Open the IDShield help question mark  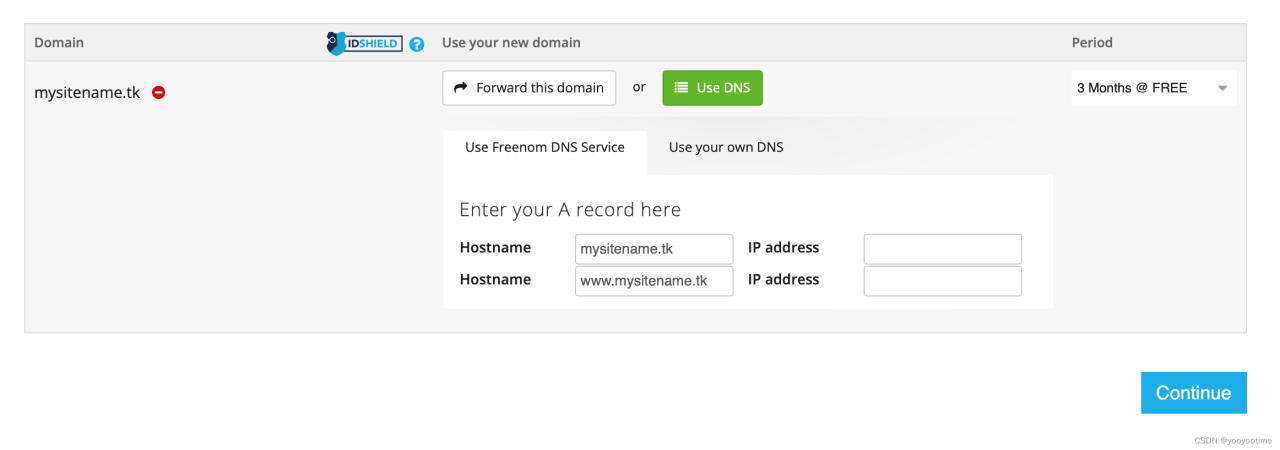pos(417,44)
